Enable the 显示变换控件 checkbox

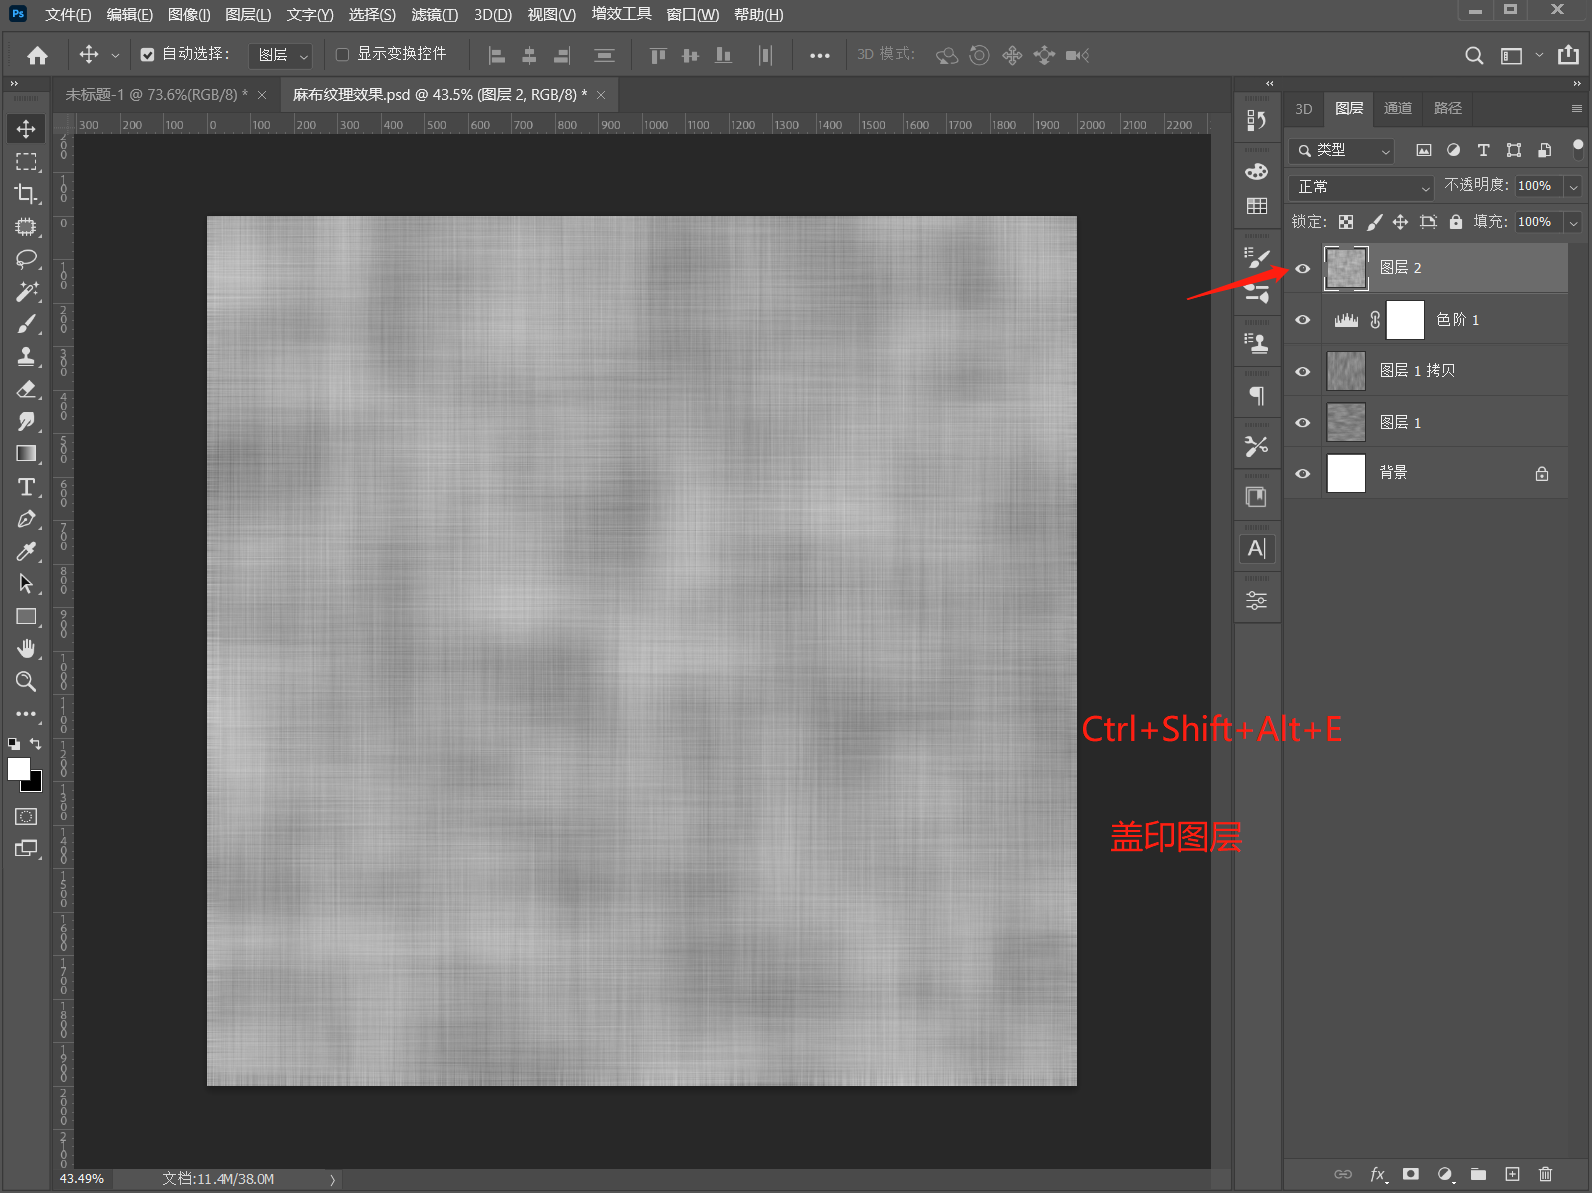(x=342, y=55)
